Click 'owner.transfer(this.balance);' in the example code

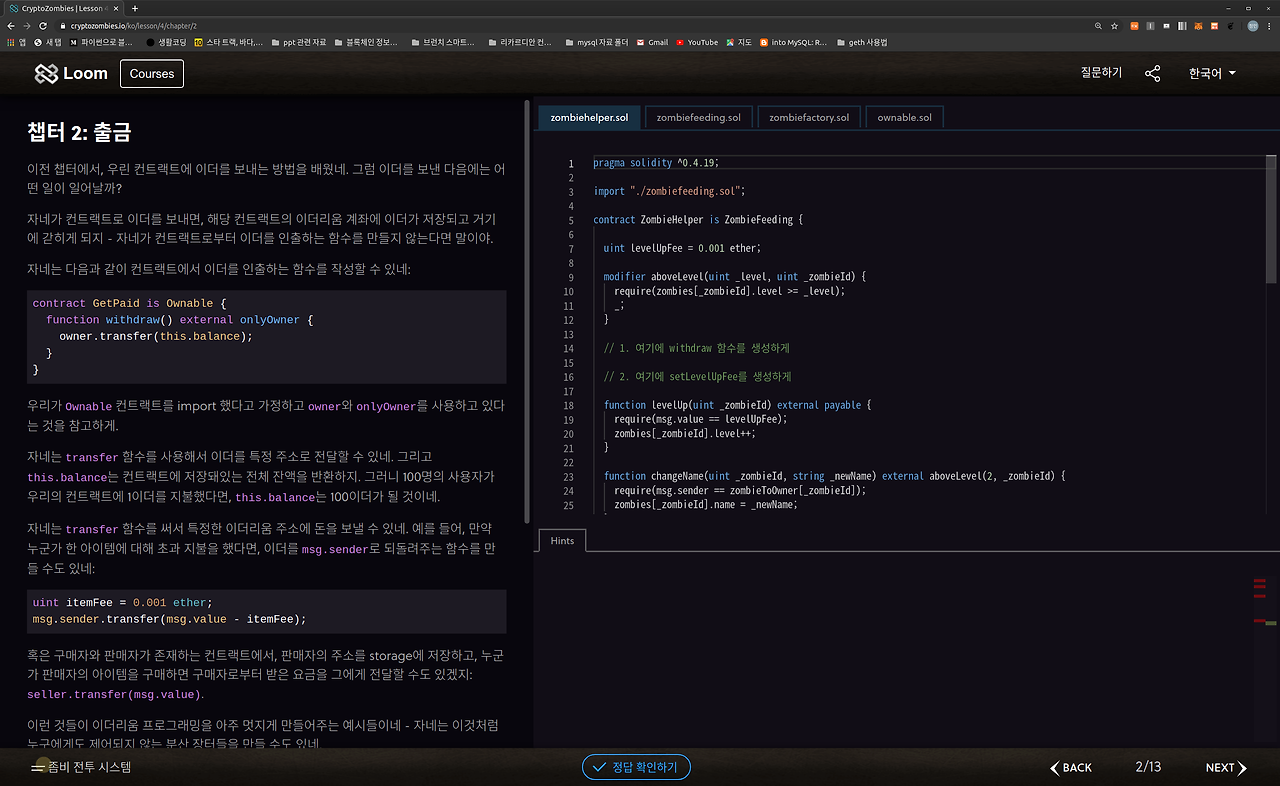click(x=156, y=336)
